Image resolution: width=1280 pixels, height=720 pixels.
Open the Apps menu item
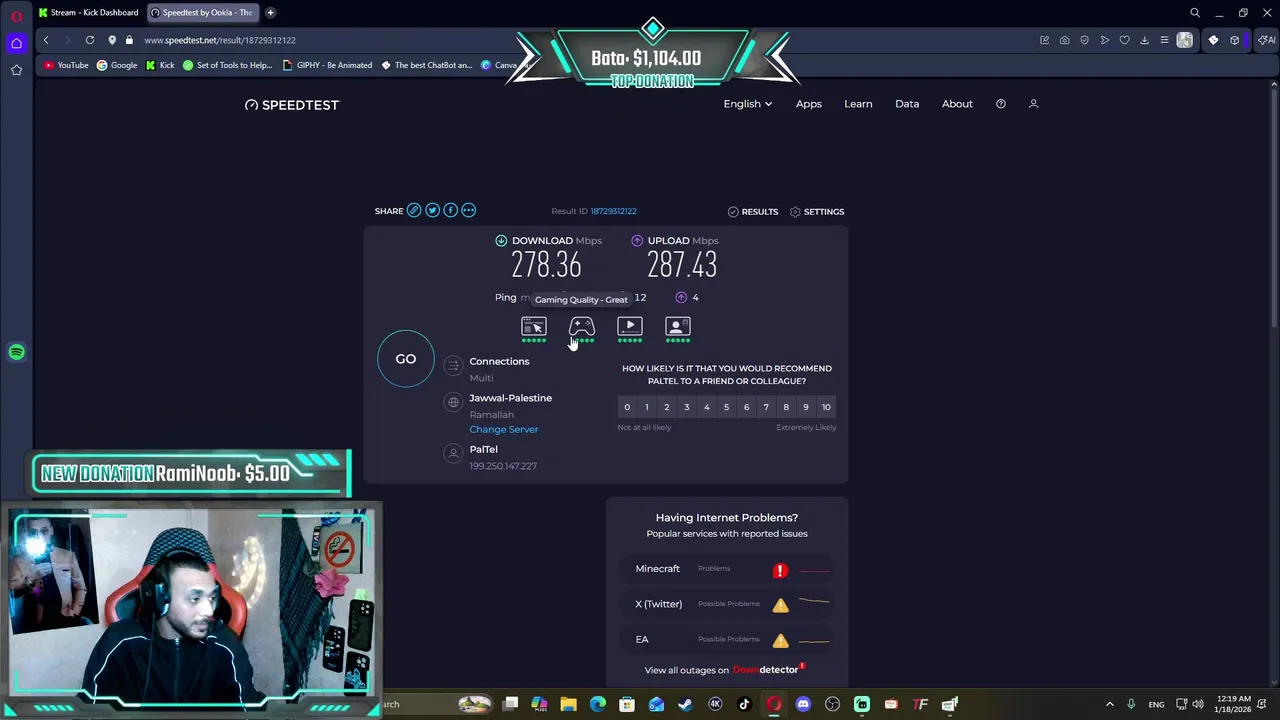tap(809, 104)
